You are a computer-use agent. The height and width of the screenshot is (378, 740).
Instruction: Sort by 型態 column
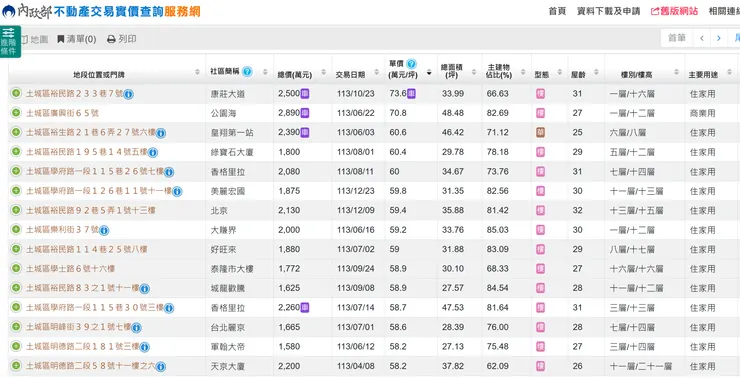560,72
